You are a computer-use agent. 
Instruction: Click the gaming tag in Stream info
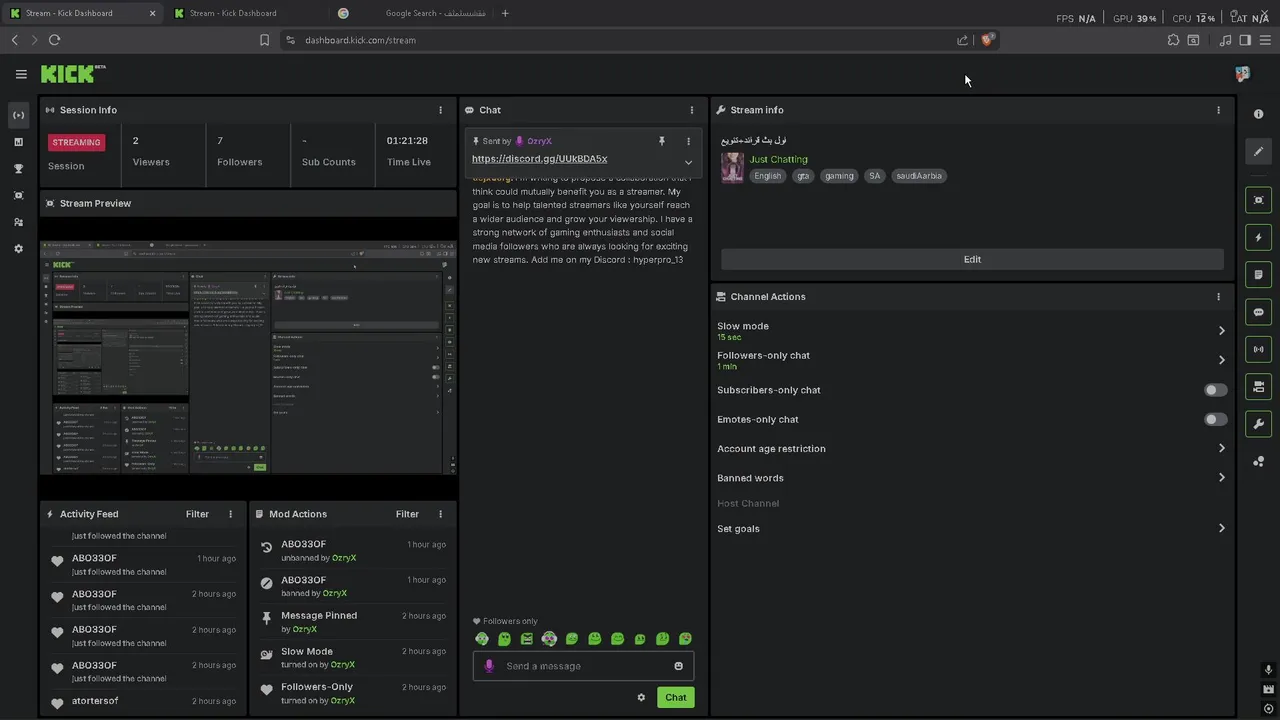click(839, 176)
